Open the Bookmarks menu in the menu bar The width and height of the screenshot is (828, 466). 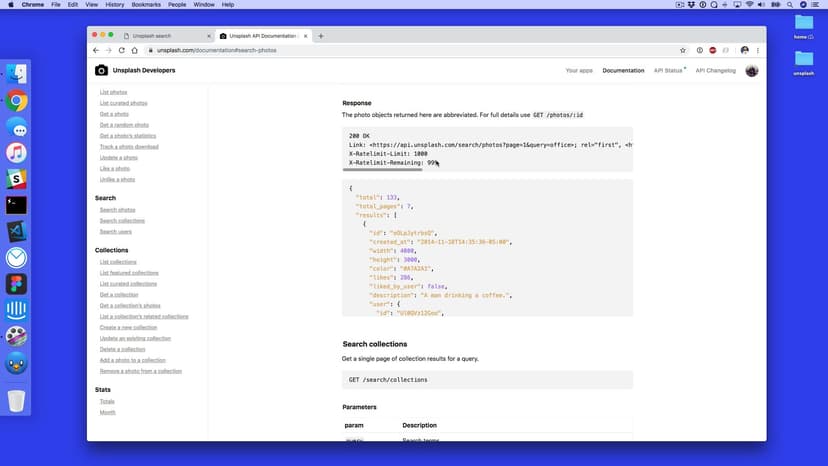coord(144,5)
